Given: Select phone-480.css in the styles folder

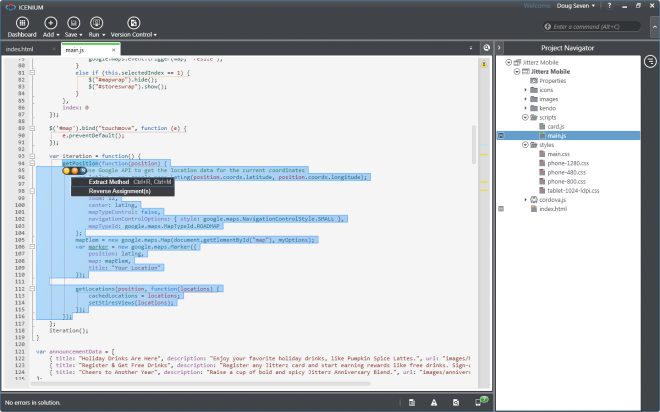Looking at the screenshot, I should [x=565, y=172].
